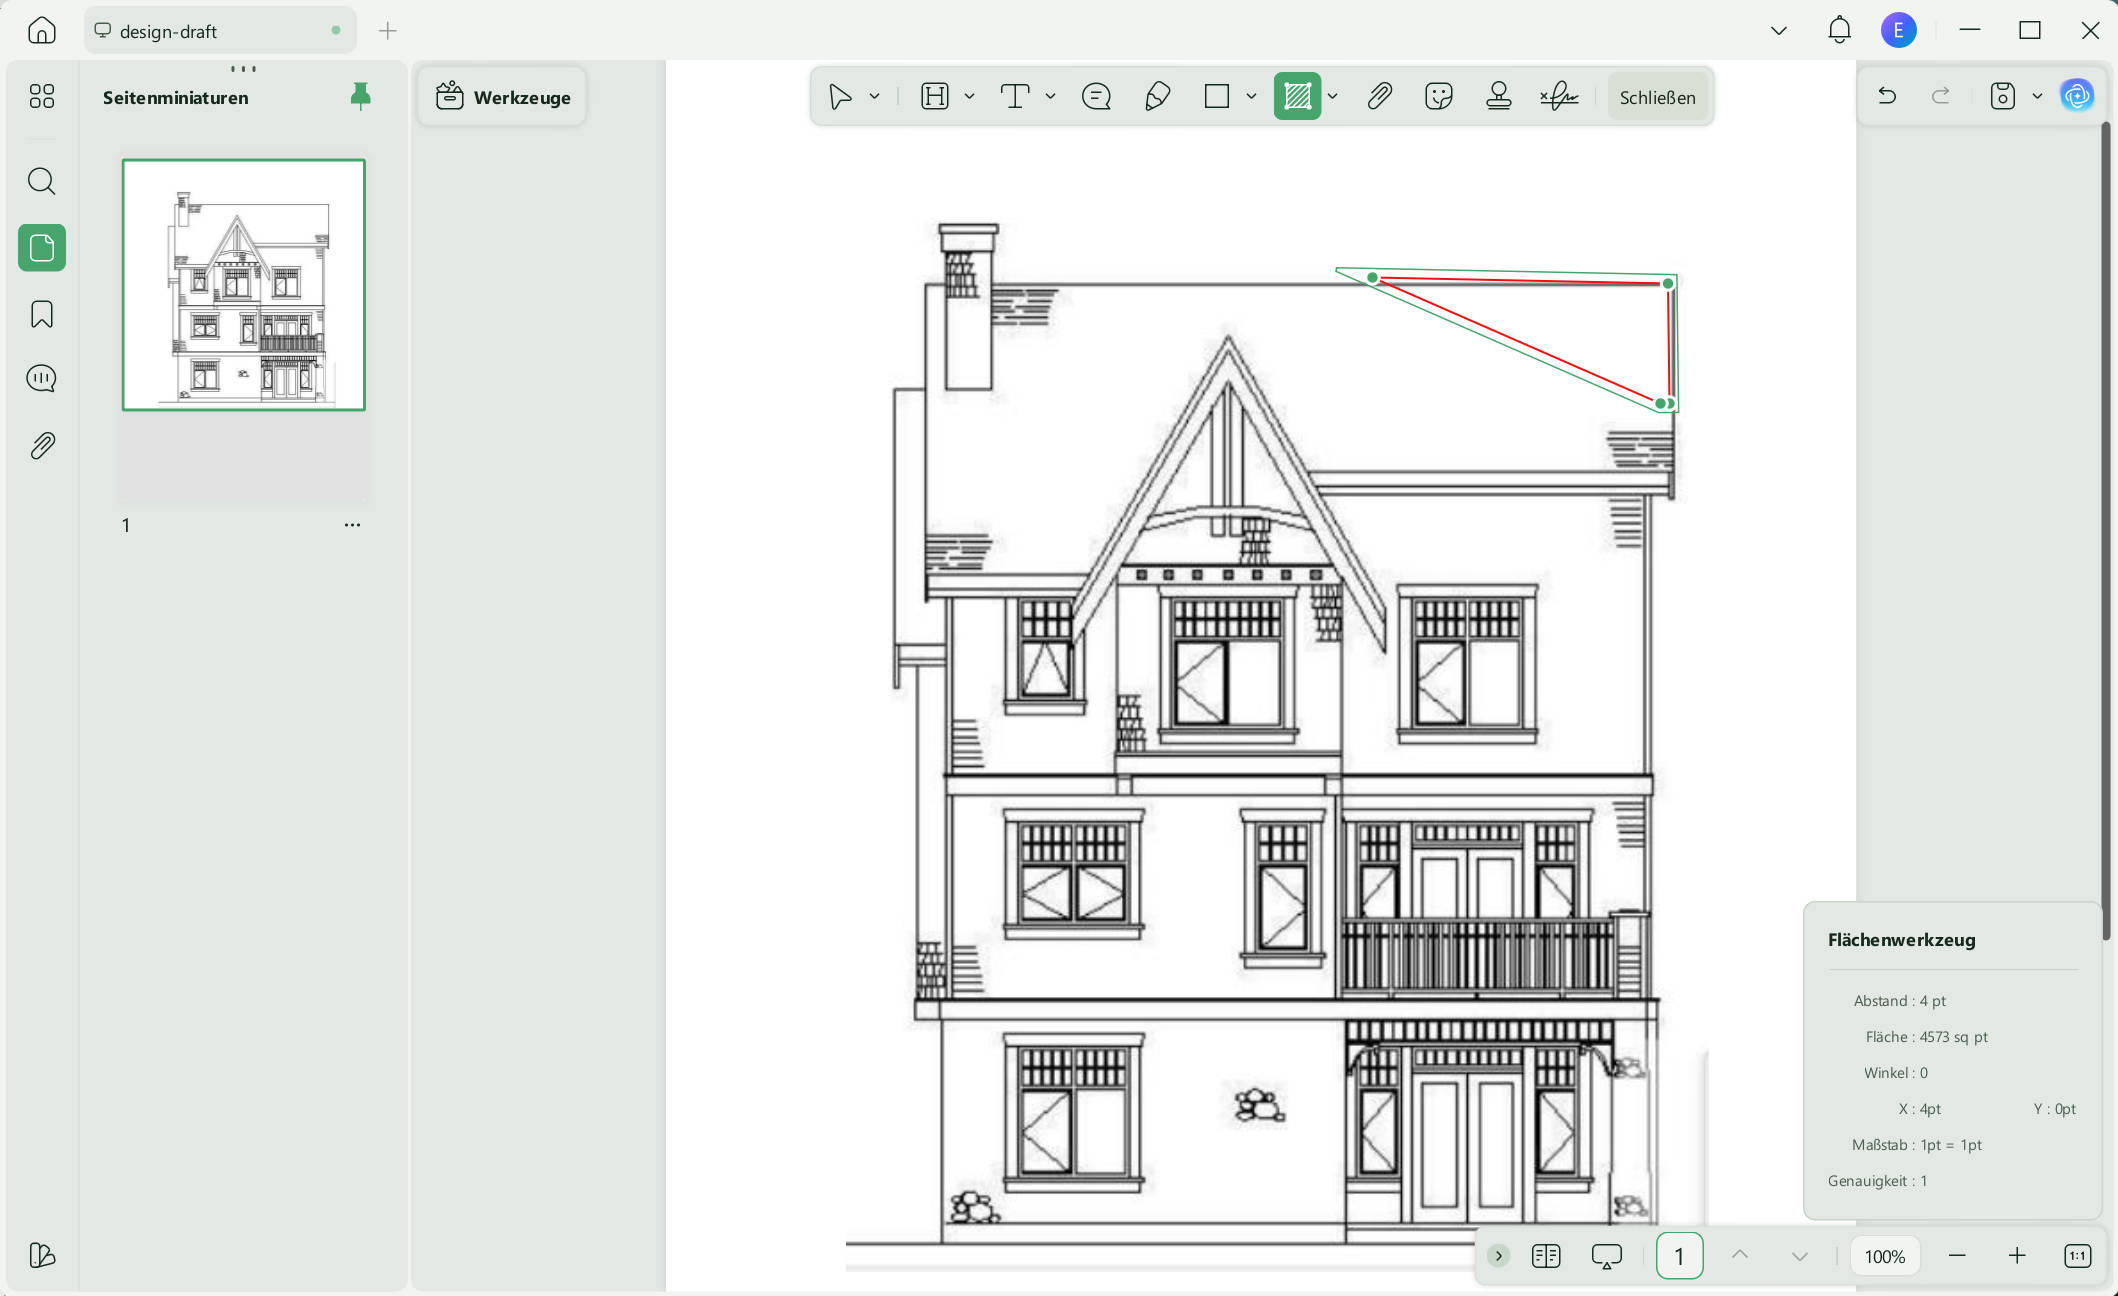This screenshot has height=1296, width=2118.
Task: Open a new tab with plus
Action: pyautogui.click(x=388, y=31)
